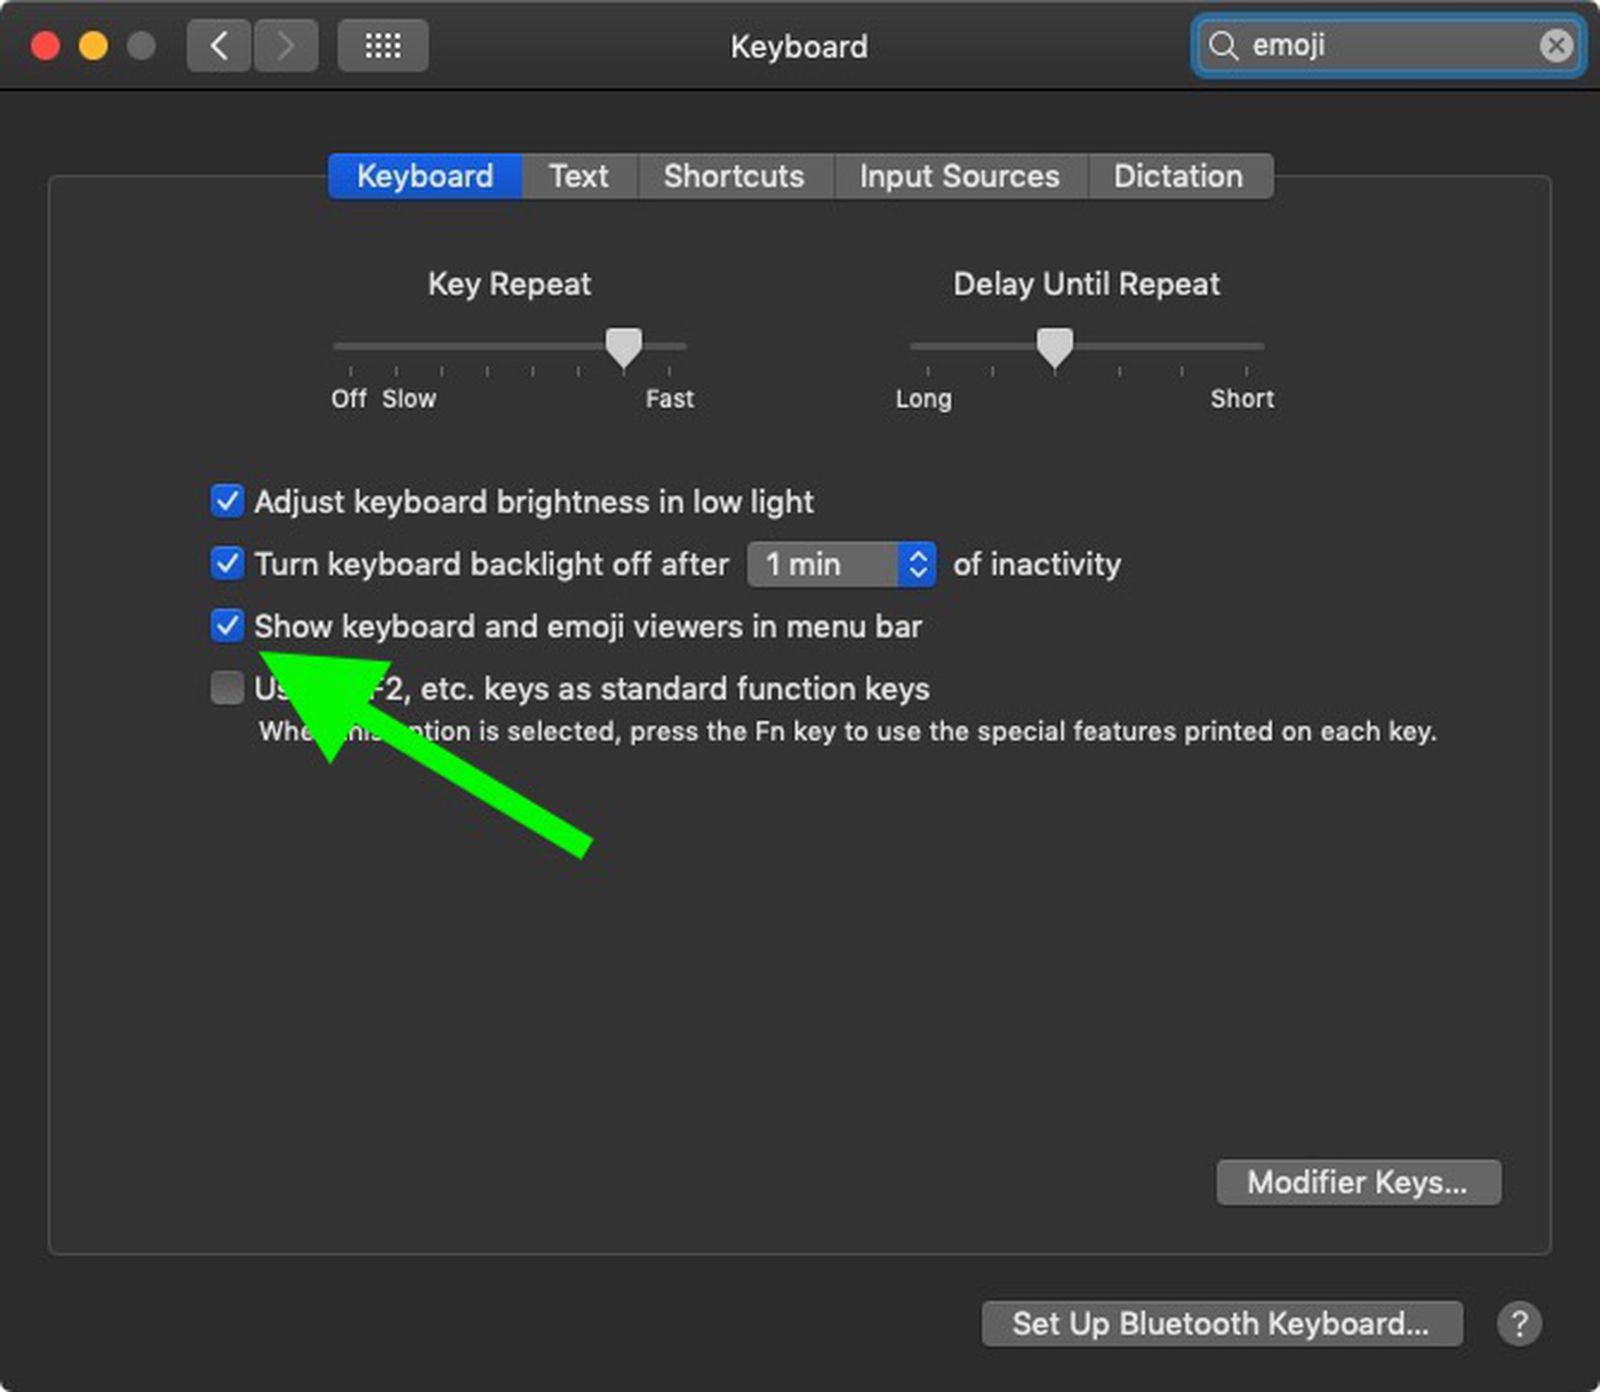The width and height of the screenshot is (1600, 1392).
Task: Uncheck turn keyboard backlight off after inactivity
Action: point(227,564)
